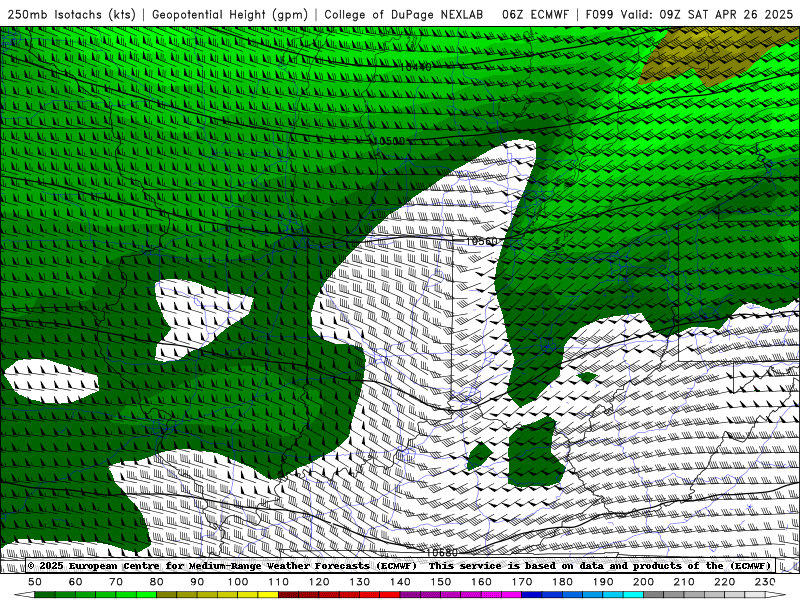Image resolution: width=800 pixels, height=600 pixels.
Task: Click the "200" value on the color scale
Action: 643,582
